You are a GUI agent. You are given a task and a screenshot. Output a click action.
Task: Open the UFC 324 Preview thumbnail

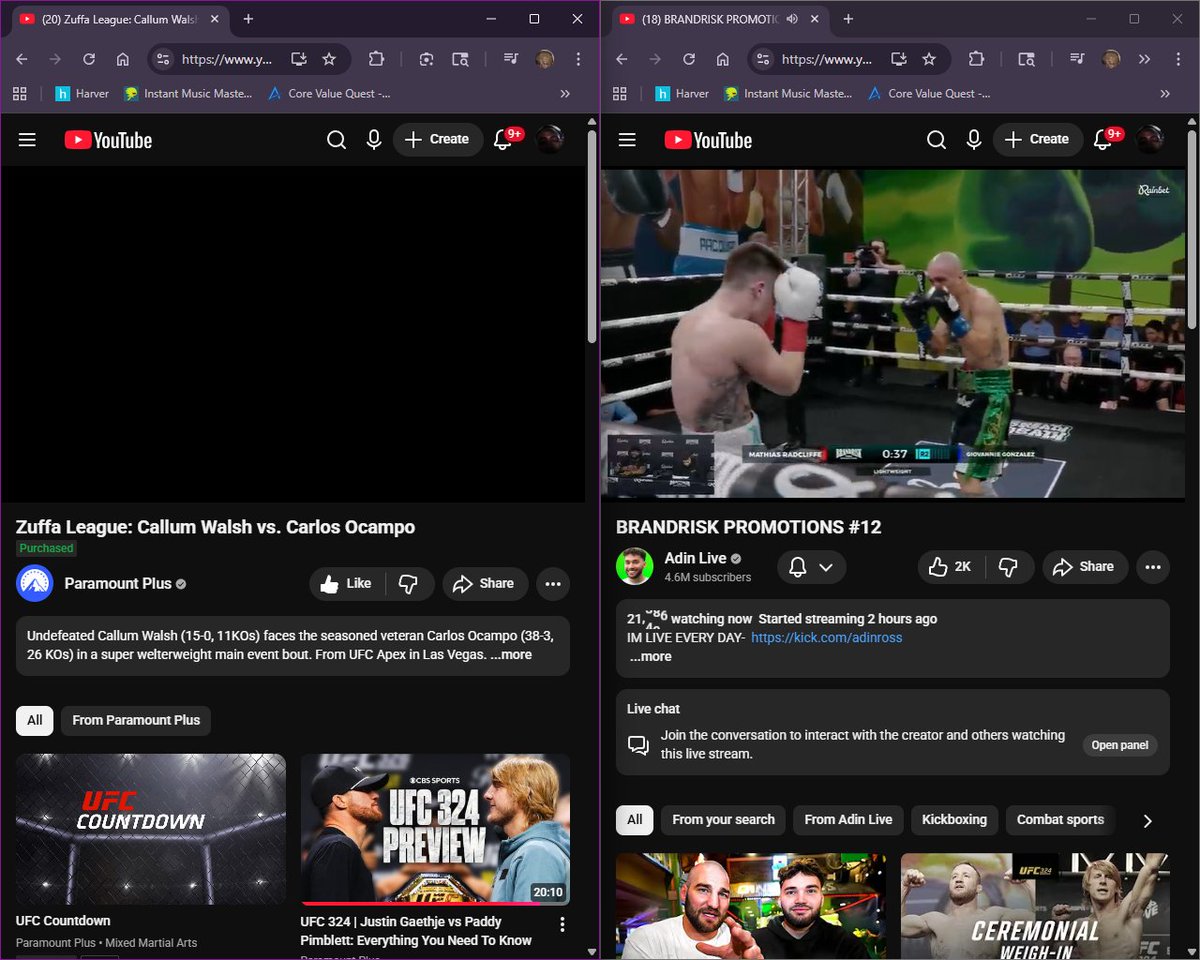[435, 828]
